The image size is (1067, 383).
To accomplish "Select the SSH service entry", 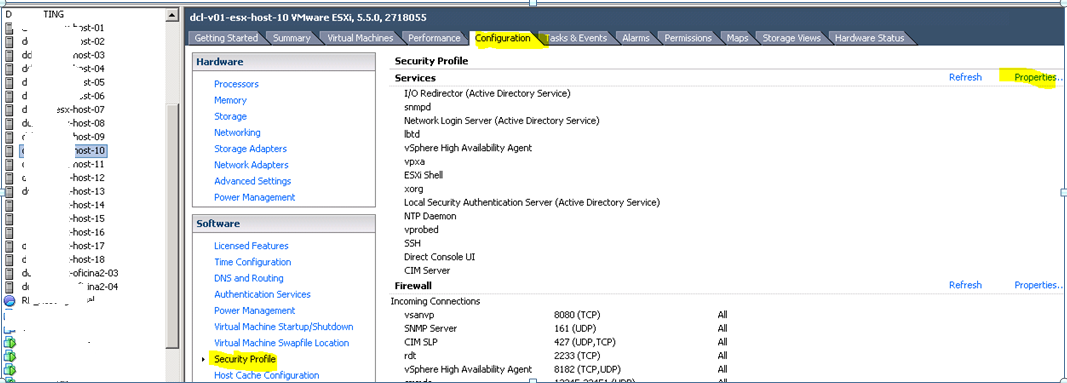I will coord(412,244).
